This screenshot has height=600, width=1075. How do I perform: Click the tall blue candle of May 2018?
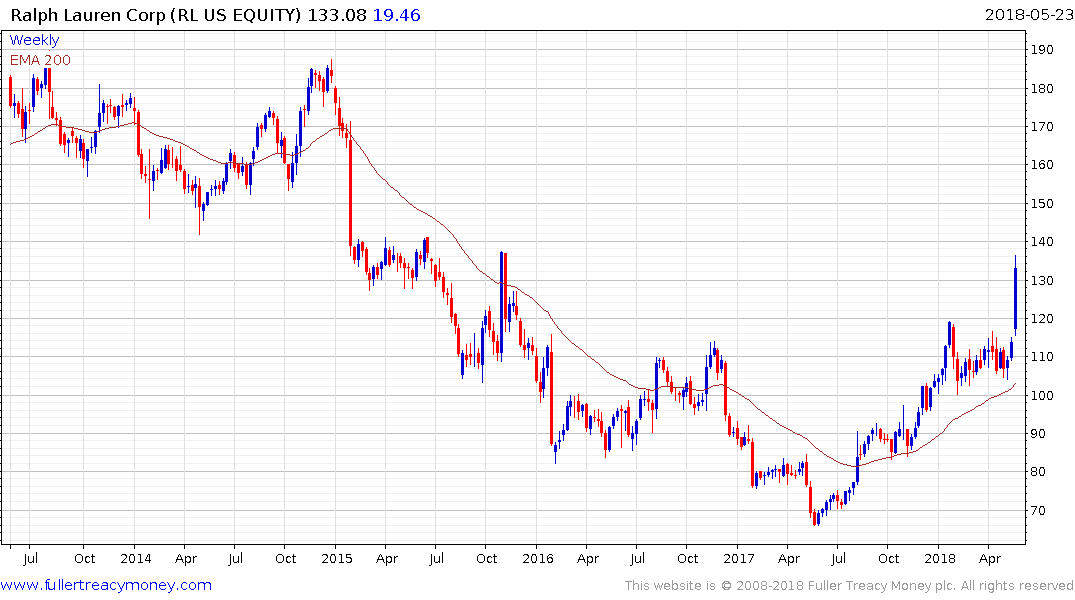pyautogui.click(x=1015, y=296)
